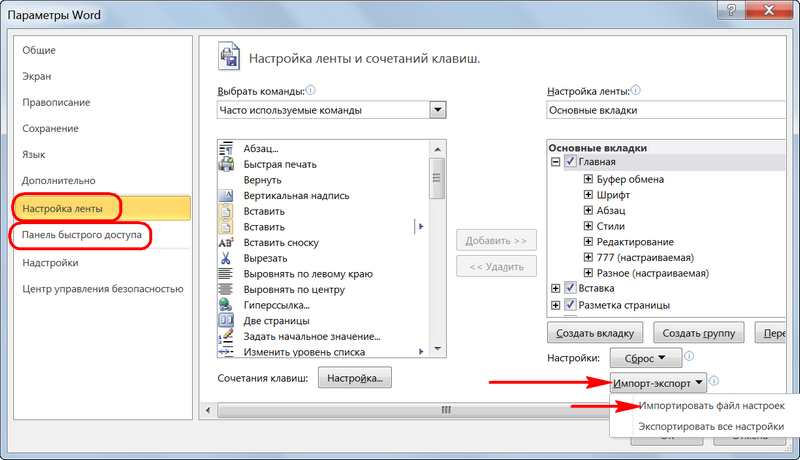The height and width of the screenshot is (460, 800).
Task: Click the Insert Footnote AB icon
Action: tap(226, 243)
